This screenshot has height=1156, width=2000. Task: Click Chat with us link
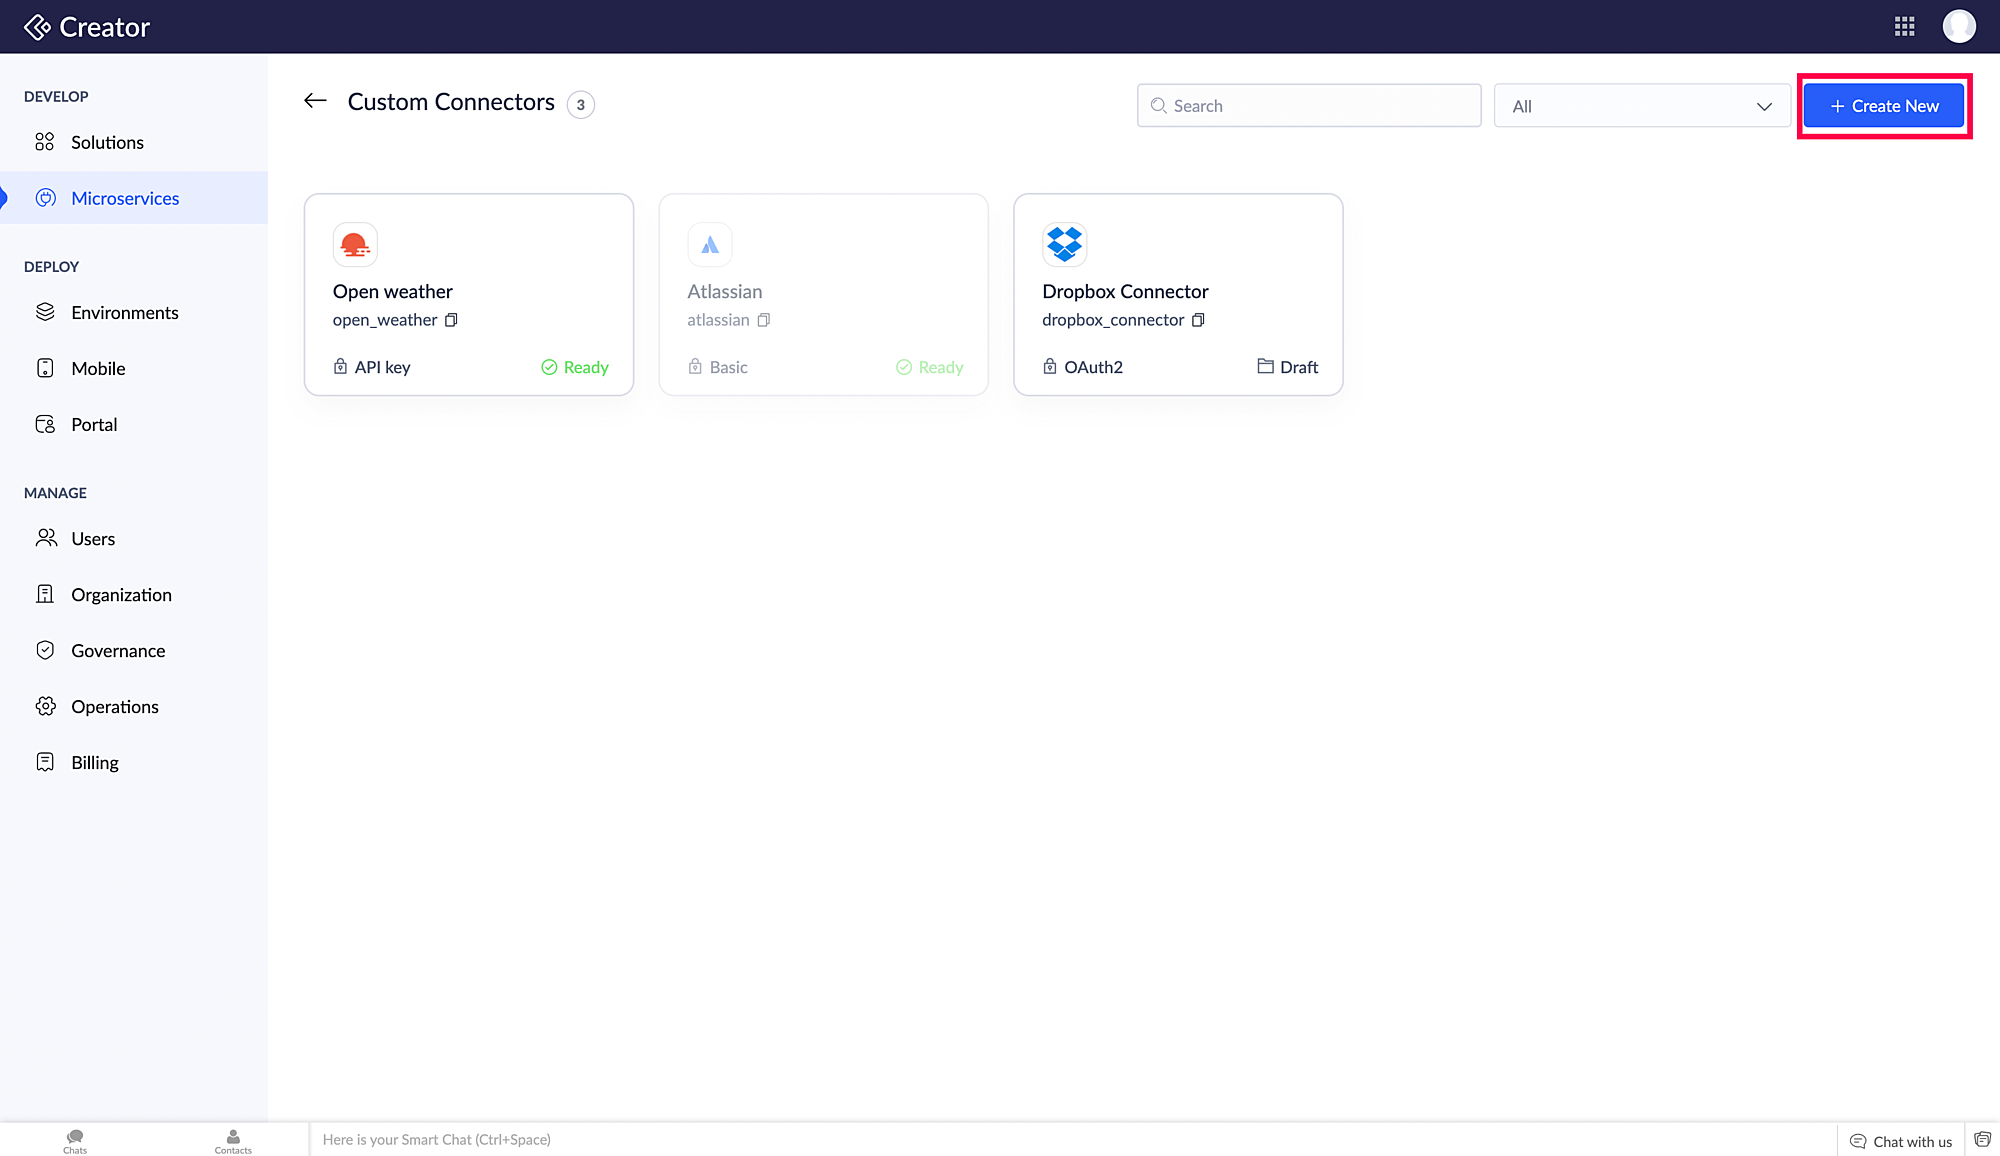click(1901, 1141)
